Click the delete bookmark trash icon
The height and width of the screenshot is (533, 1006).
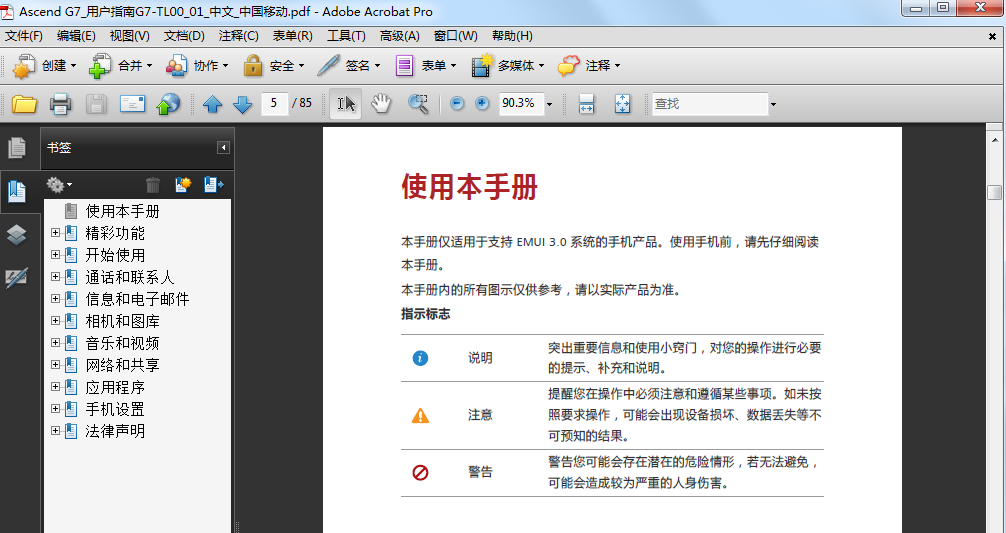coord(153,185)
